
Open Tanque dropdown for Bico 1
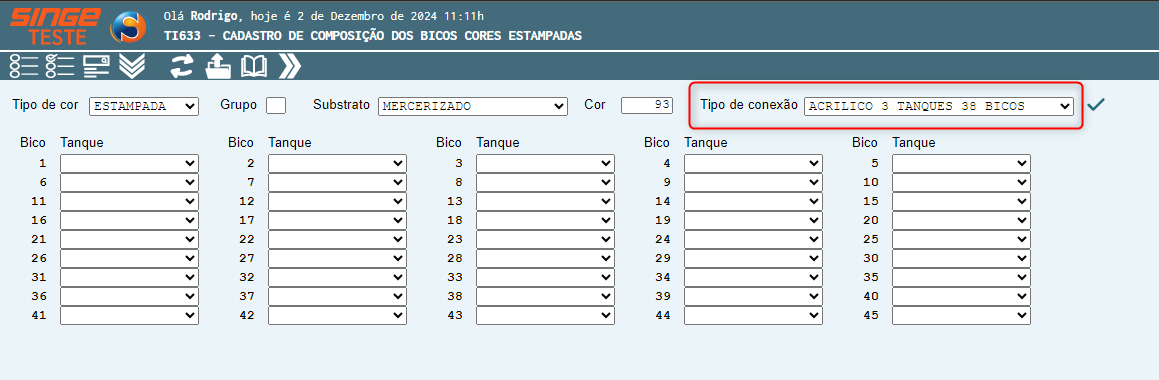click(x=129, y=163)
